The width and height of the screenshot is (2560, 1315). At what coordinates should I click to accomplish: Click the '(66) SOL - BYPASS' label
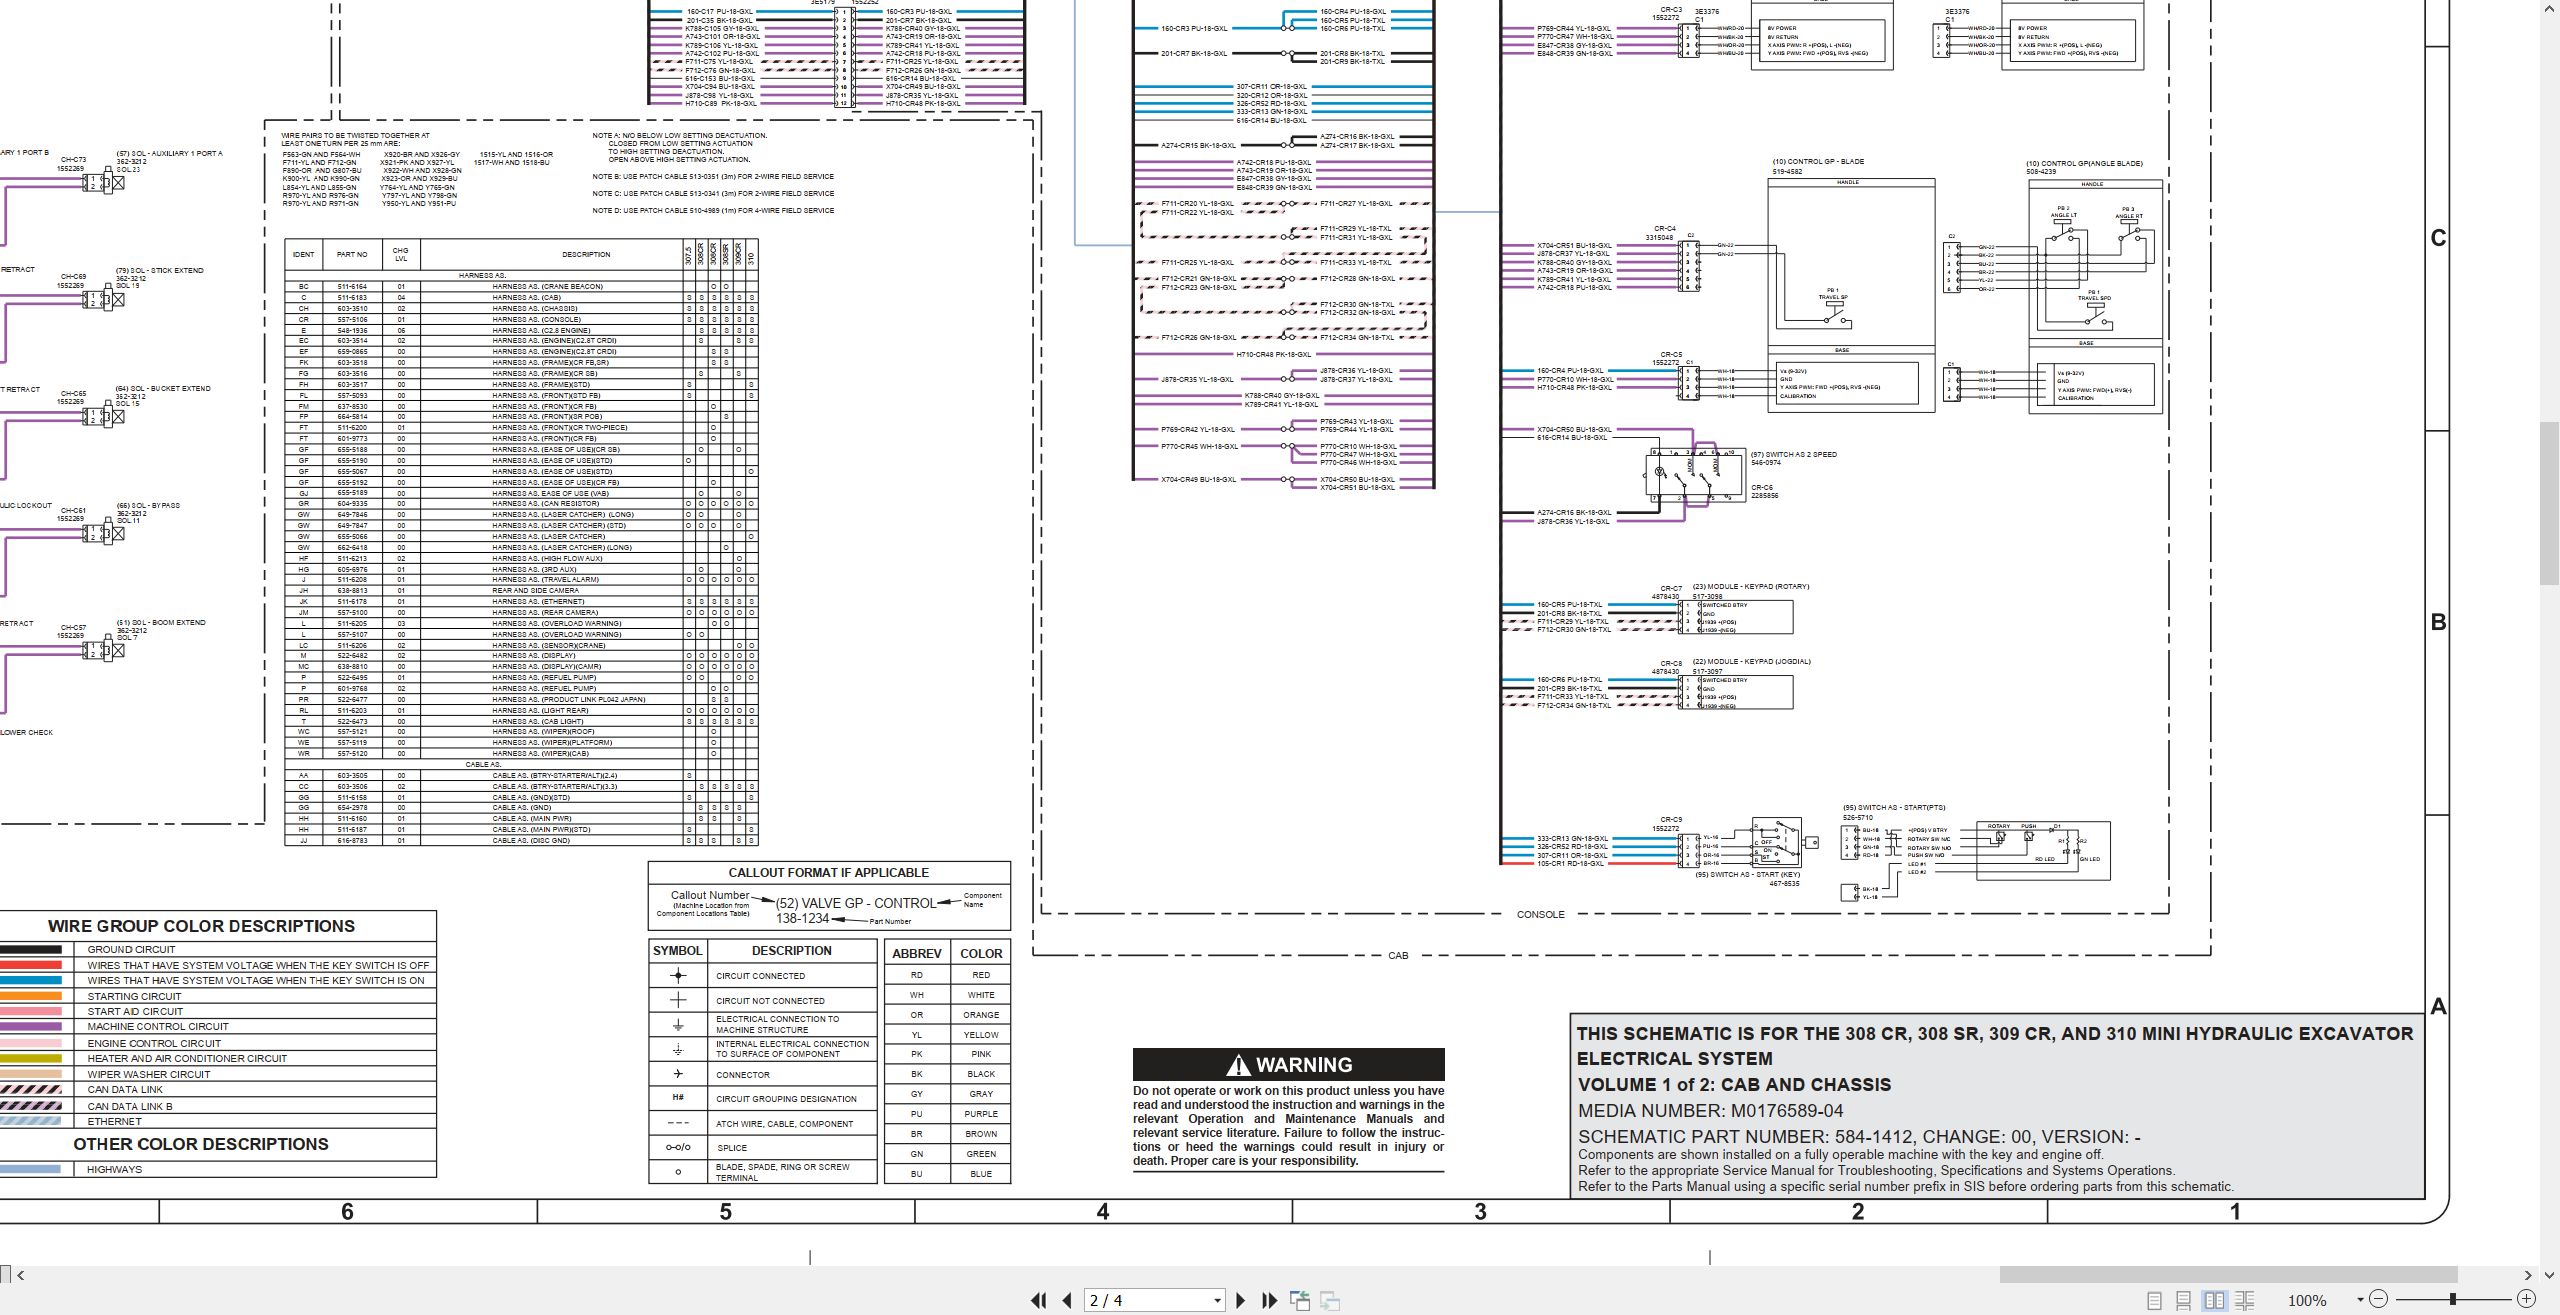[148, 506]
